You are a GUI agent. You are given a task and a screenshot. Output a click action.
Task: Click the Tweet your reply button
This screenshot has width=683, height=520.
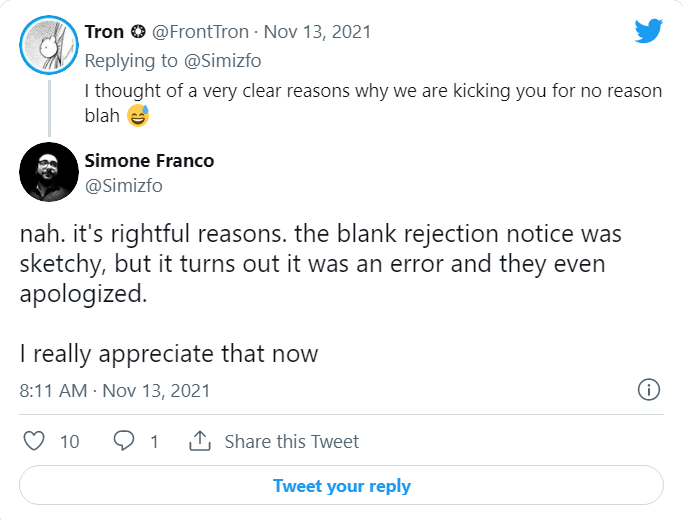click(x=342, y=485)
